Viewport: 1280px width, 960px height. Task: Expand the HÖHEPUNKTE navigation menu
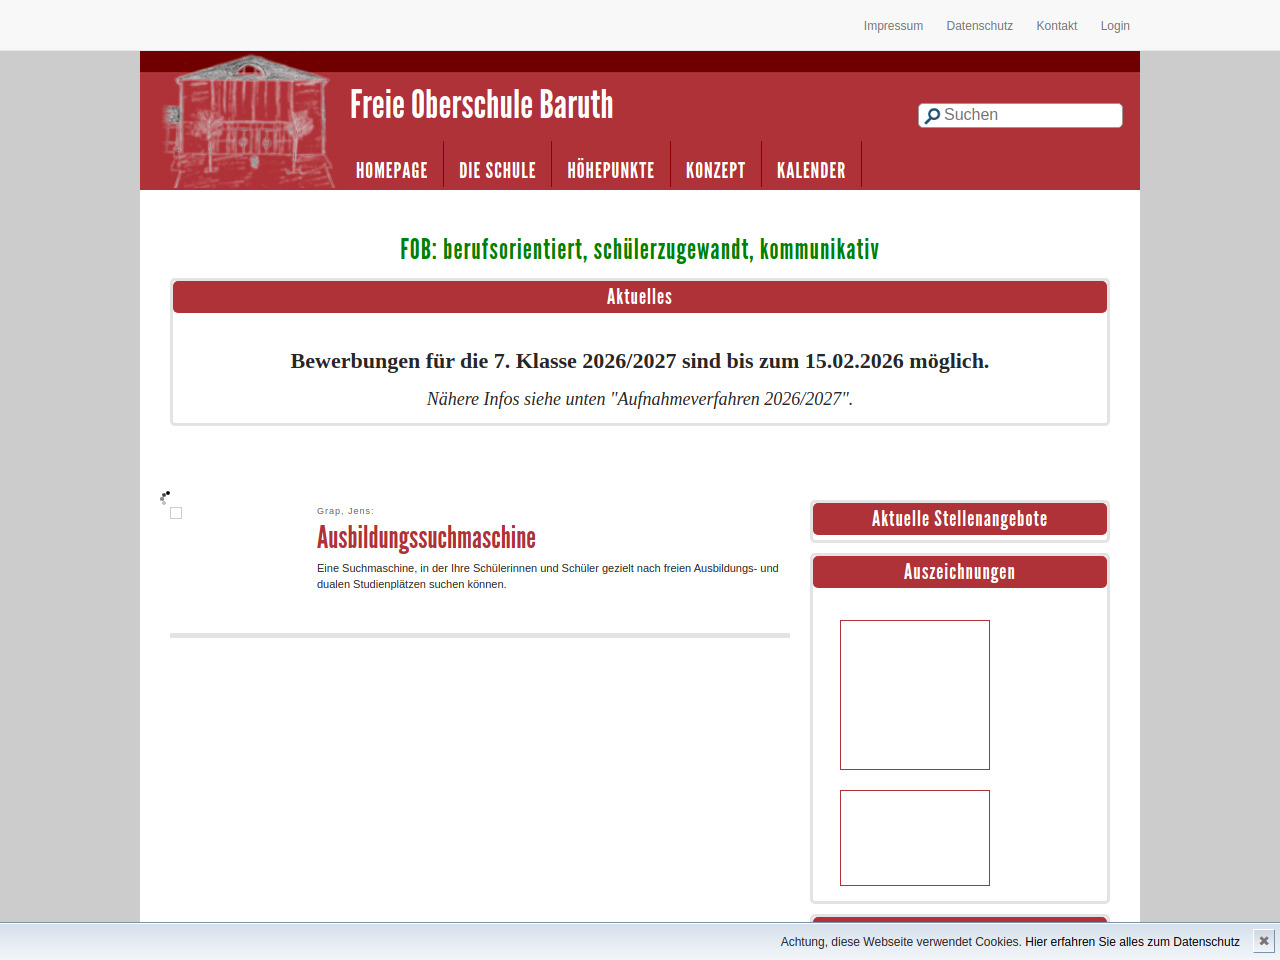[x=610, y=170]
